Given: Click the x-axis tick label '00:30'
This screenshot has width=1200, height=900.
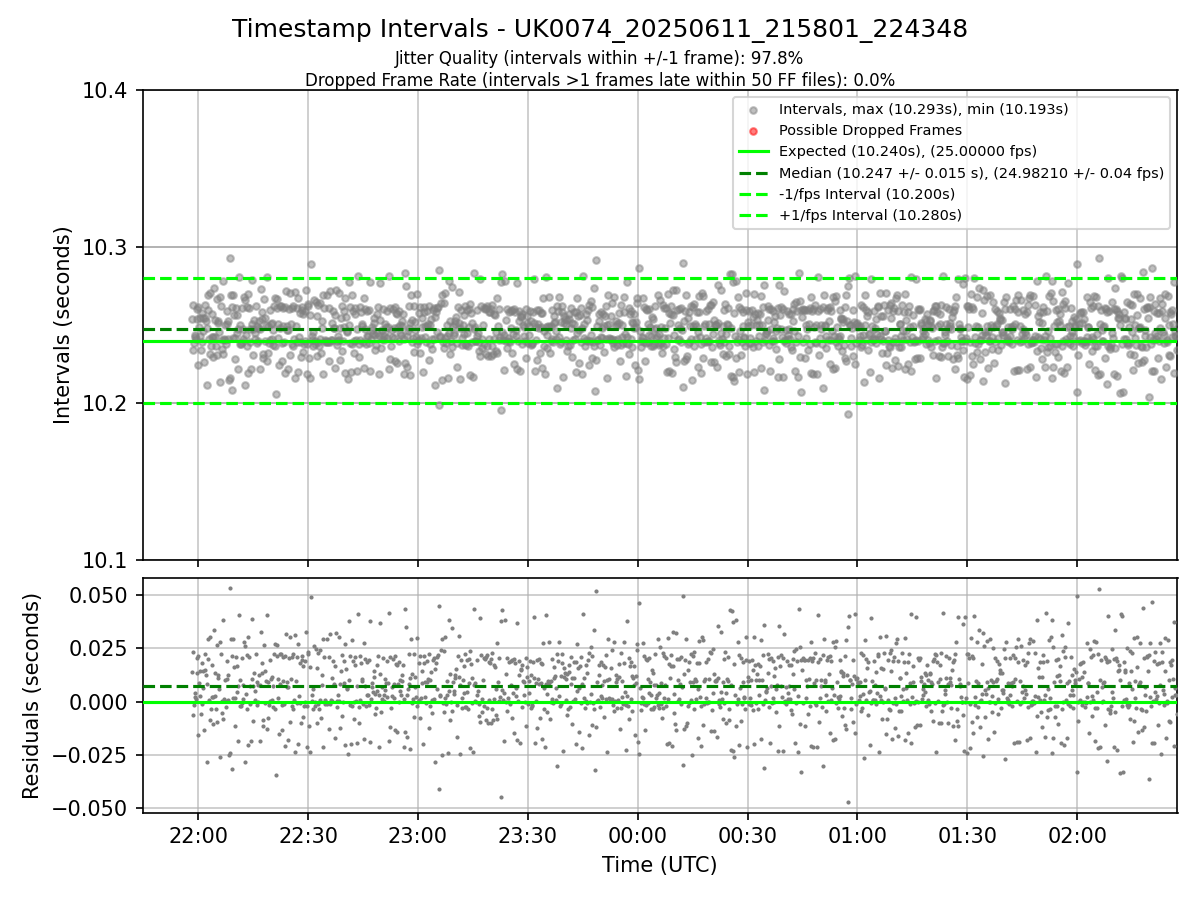Looking at the screenshot, I should [747, 834].
